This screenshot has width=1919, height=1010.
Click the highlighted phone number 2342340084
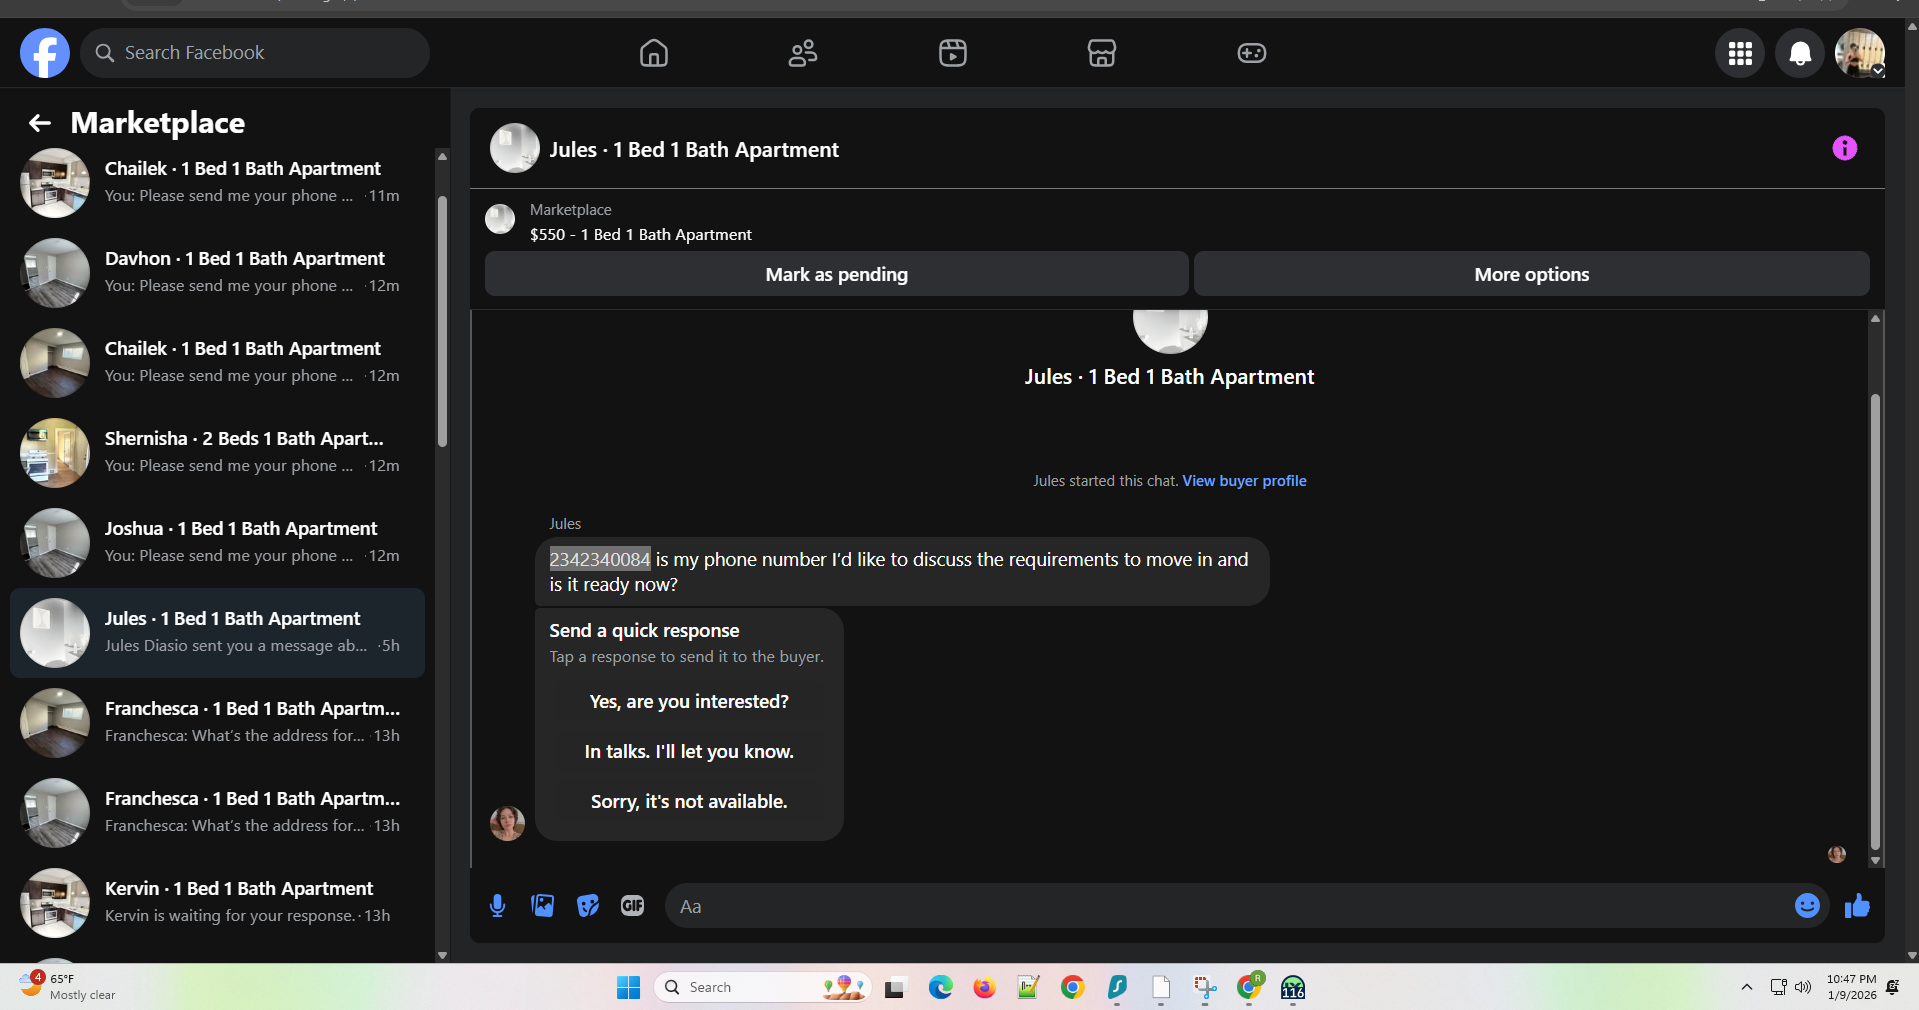click(x=600, y=560)
